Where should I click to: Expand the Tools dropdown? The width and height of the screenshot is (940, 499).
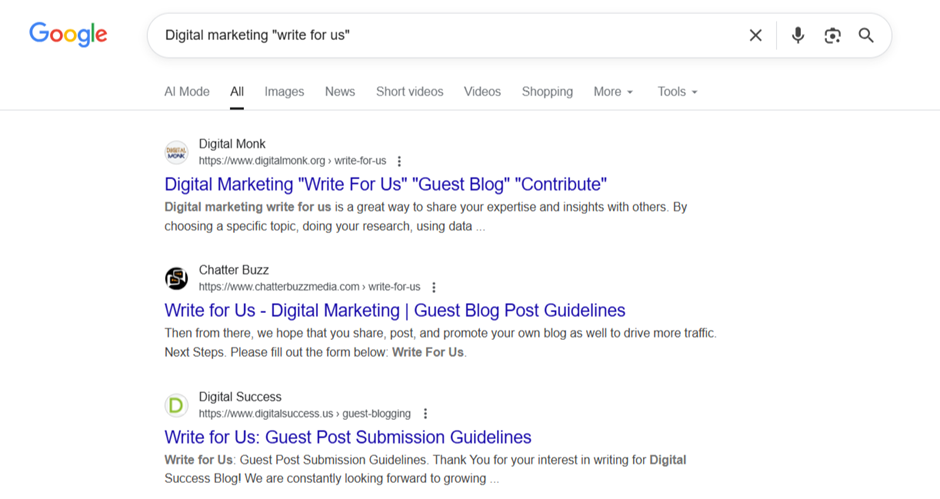(x=677, y=91)
